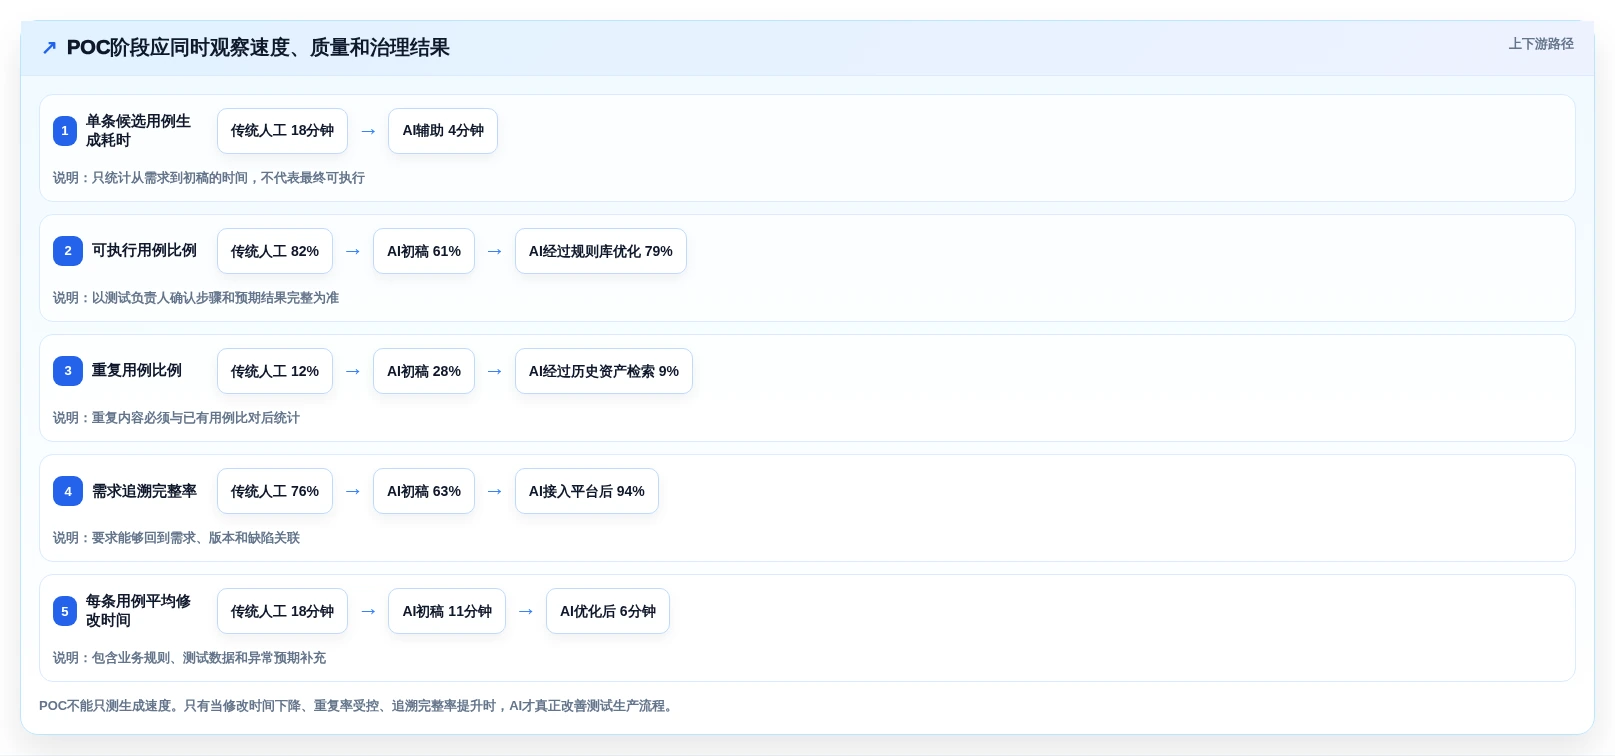Click the 单条候选用例生成耗时 label
The width and height of the screenshot is (1615, 756).
coord(138,131)
